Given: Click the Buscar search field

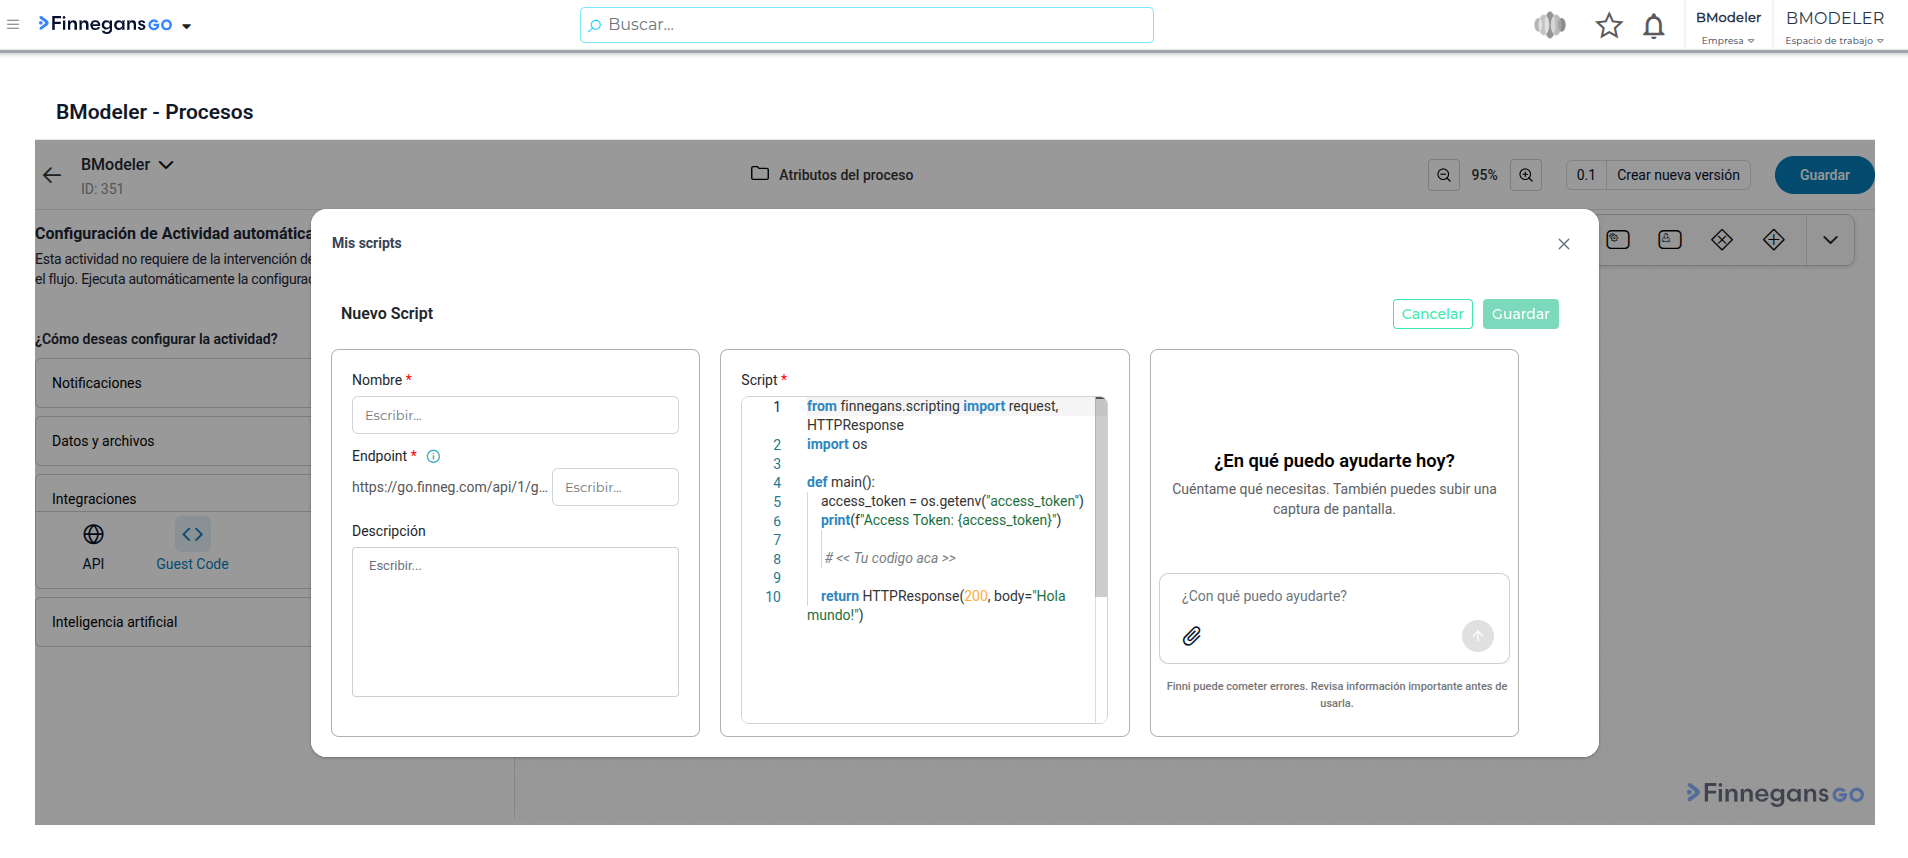Looking at the screenshot, I should pyautogui.click(x=866, y=25).
